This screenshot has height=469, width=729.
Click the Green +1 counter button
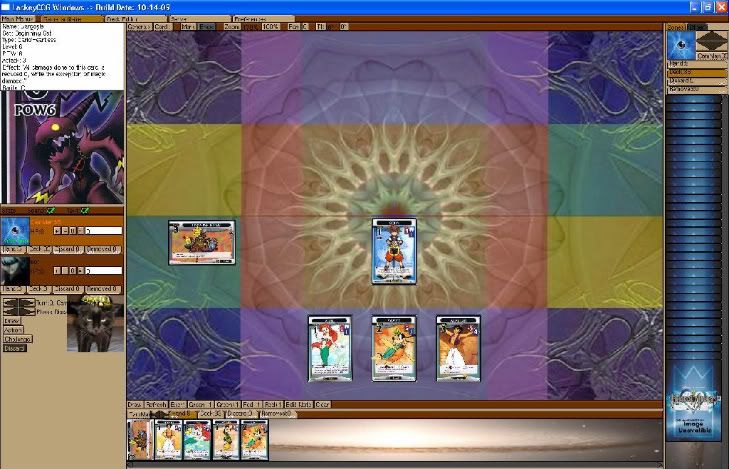(x=228, y=404)
